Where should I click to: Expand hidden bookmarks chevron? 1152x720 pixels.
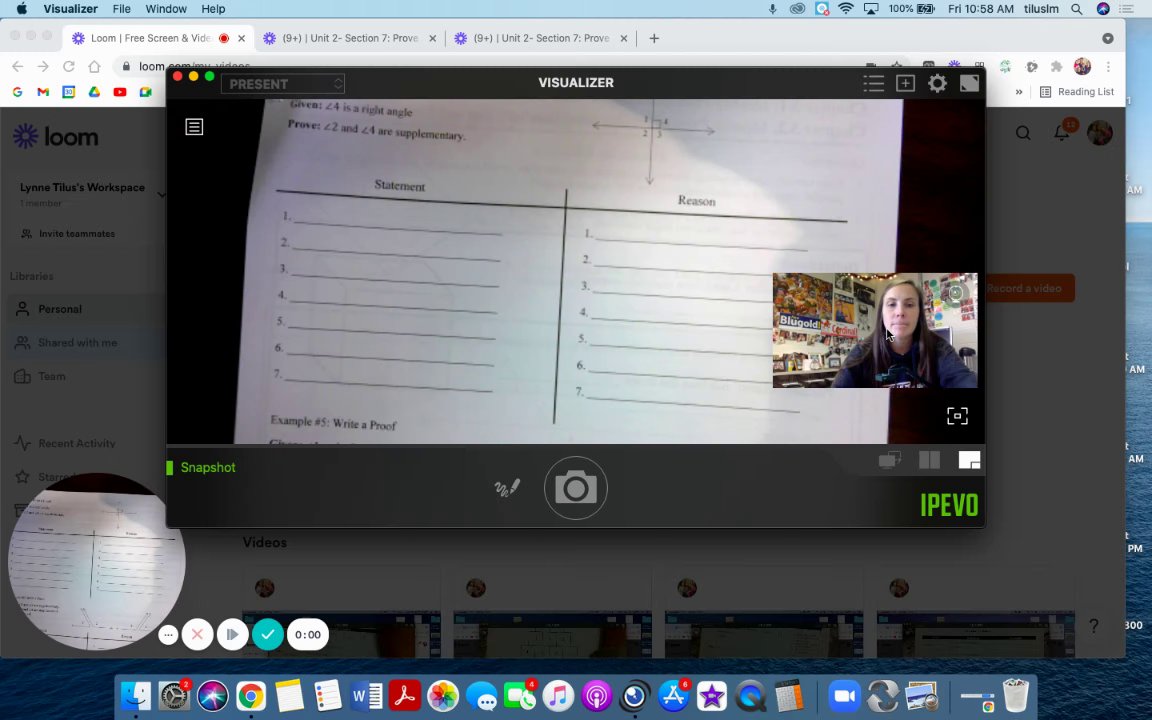pyautogui.click(x=1019, y=92)
